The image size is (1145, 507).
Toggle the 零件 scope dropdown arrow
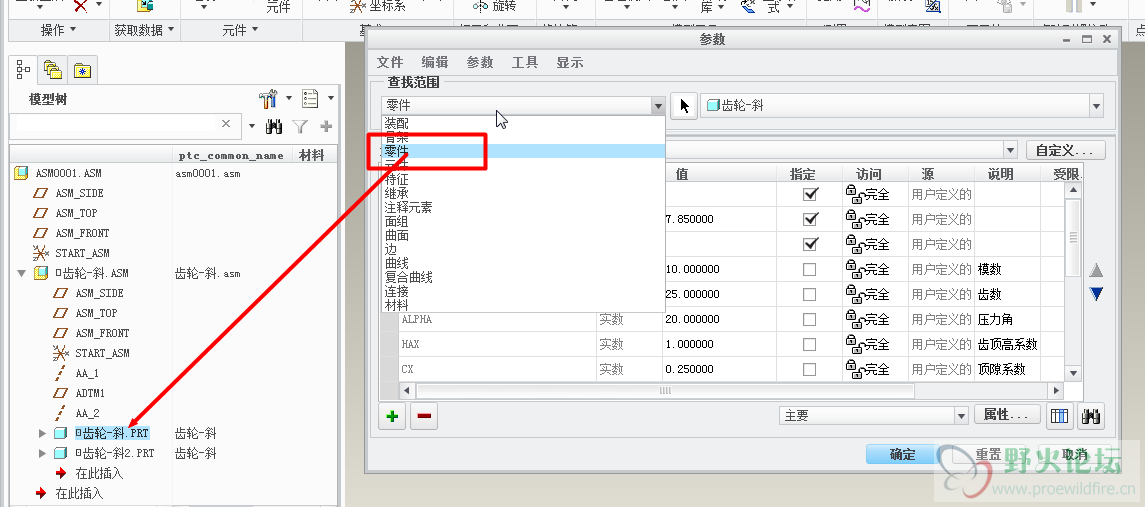point(658,106)
